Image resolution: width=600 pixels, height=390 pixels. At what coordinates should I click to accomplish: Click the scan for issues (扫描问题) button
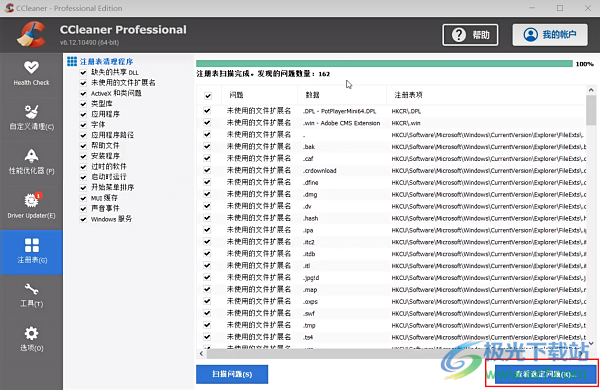232,374
